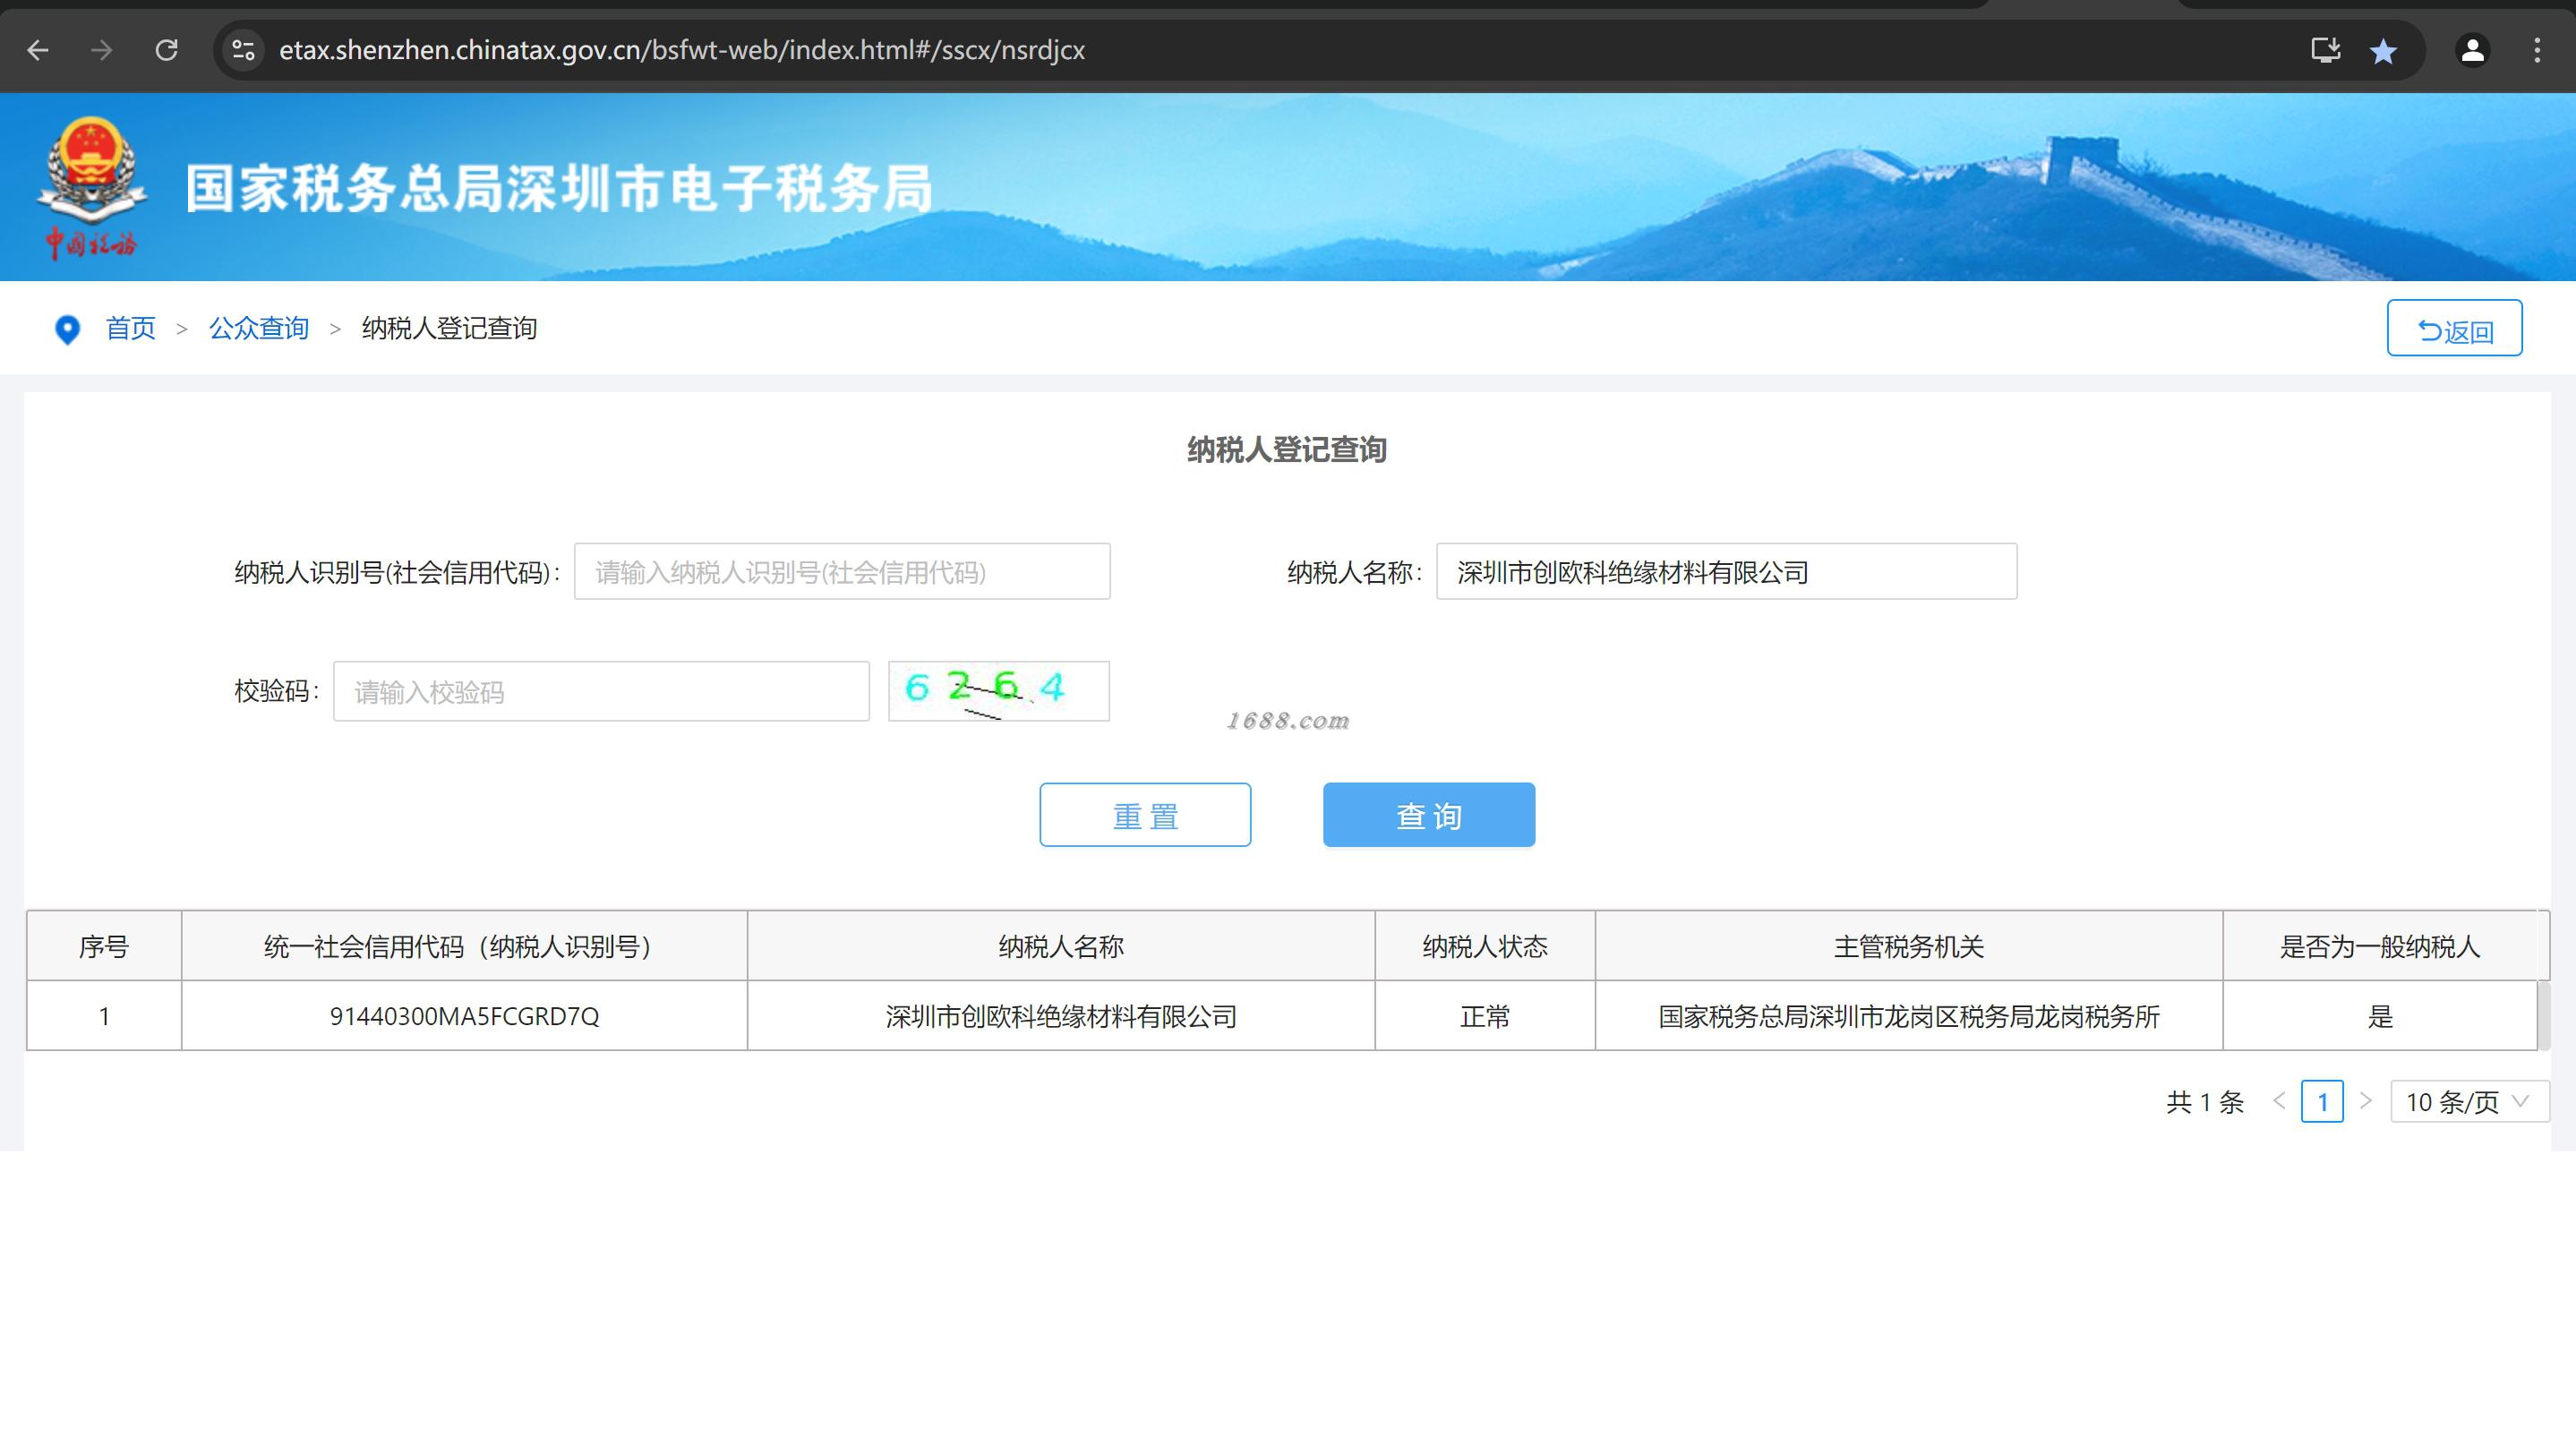The image size is (2576, 1437).
Task: Click the browser forward arrow icon
Action: point(101,50)
